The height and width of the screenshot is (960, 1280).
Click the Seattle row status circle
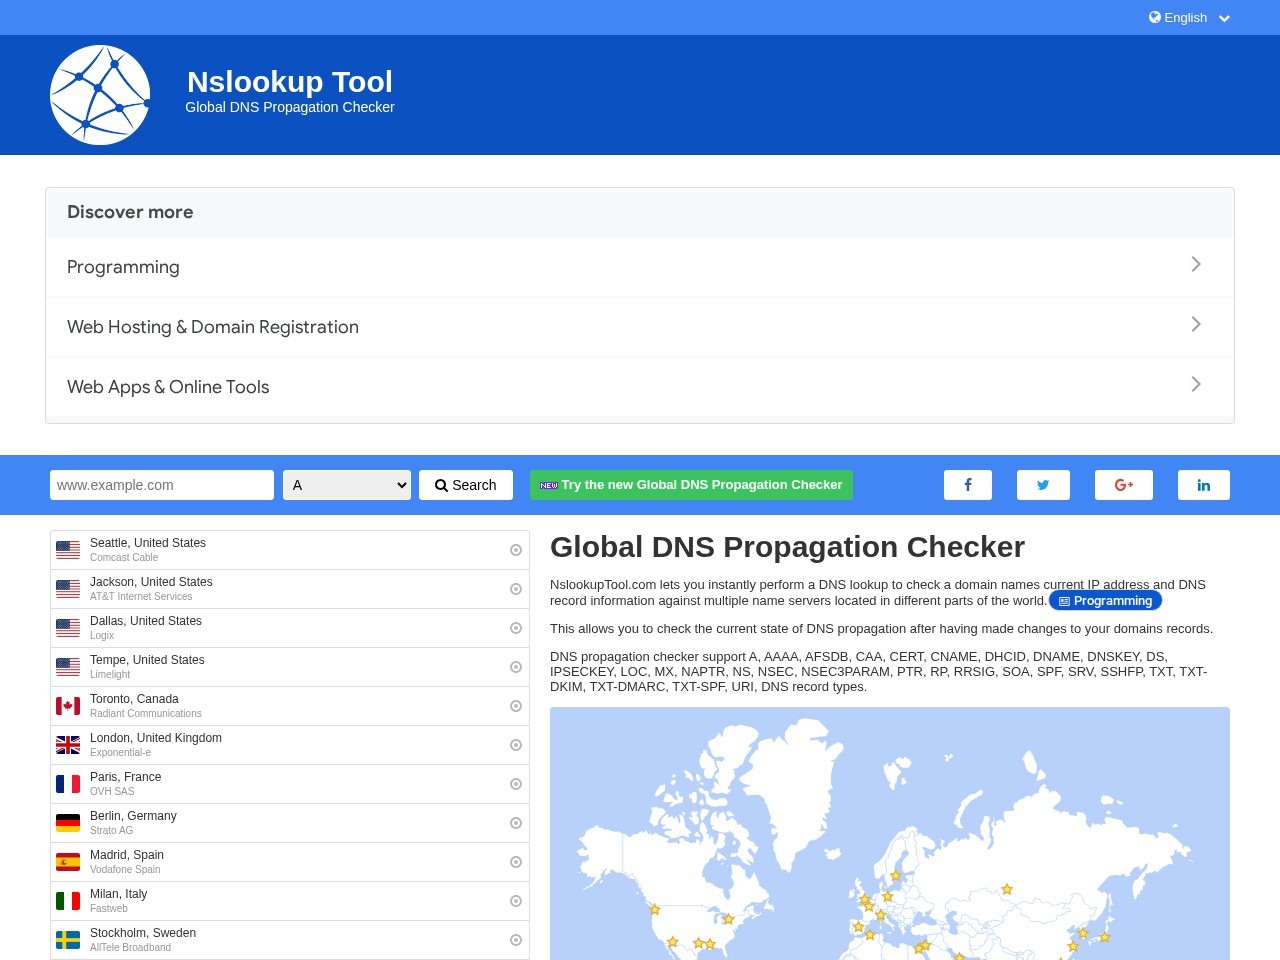pyautogui.click(x=516, y=550)
